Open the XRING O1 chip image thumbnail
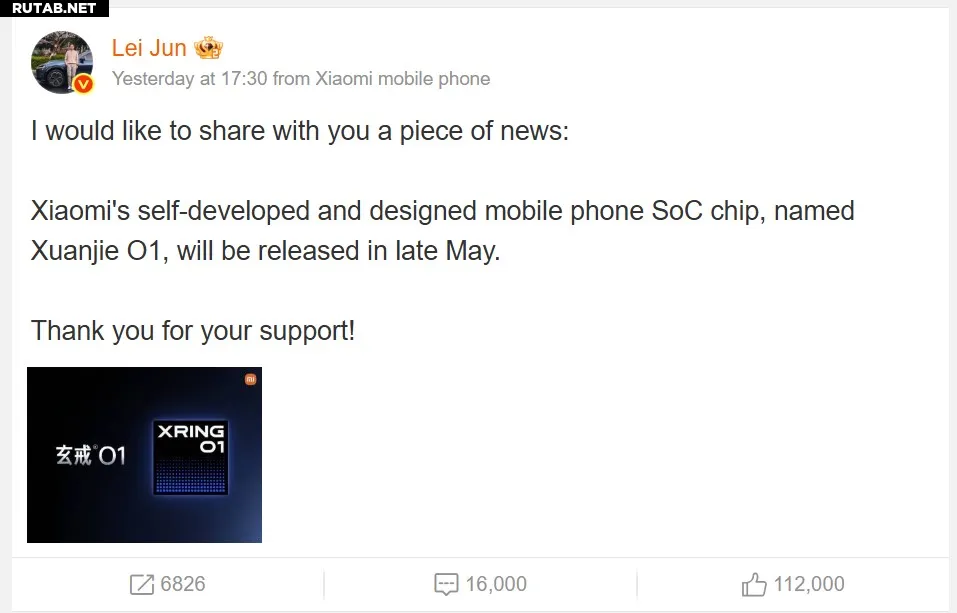Image resolution: width=957 pixels, height=613 pixels. (144, 455)
